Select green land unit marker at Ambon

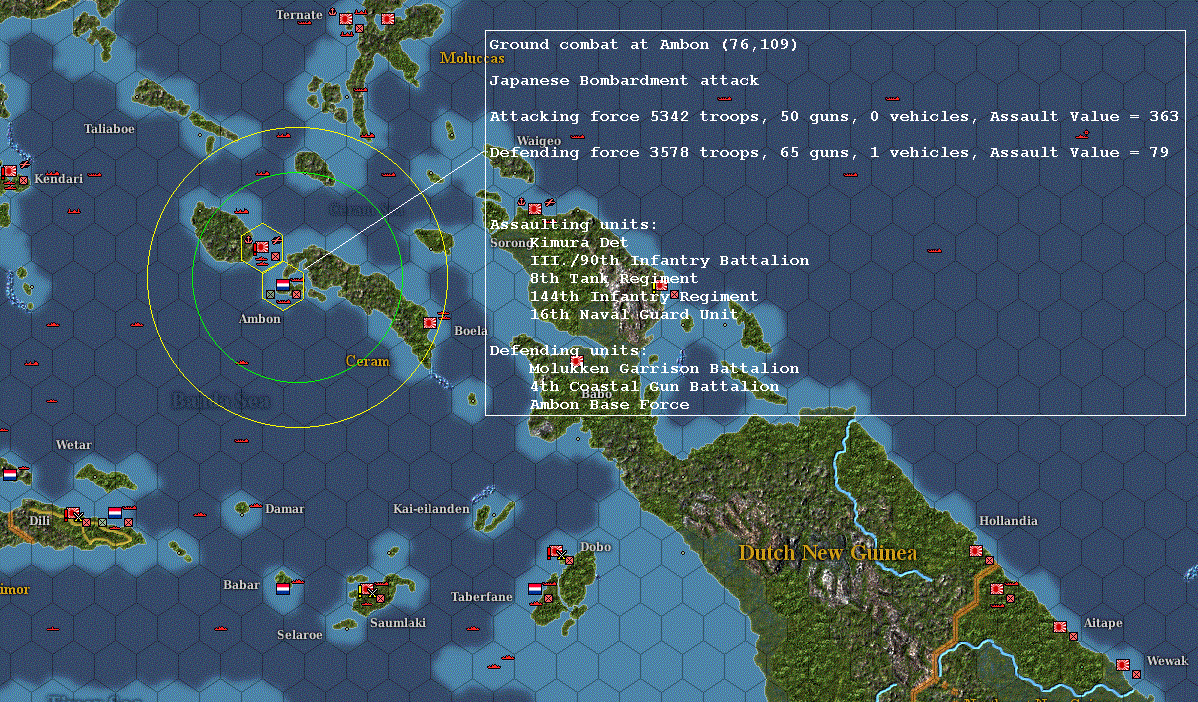[x=270, y=294]
